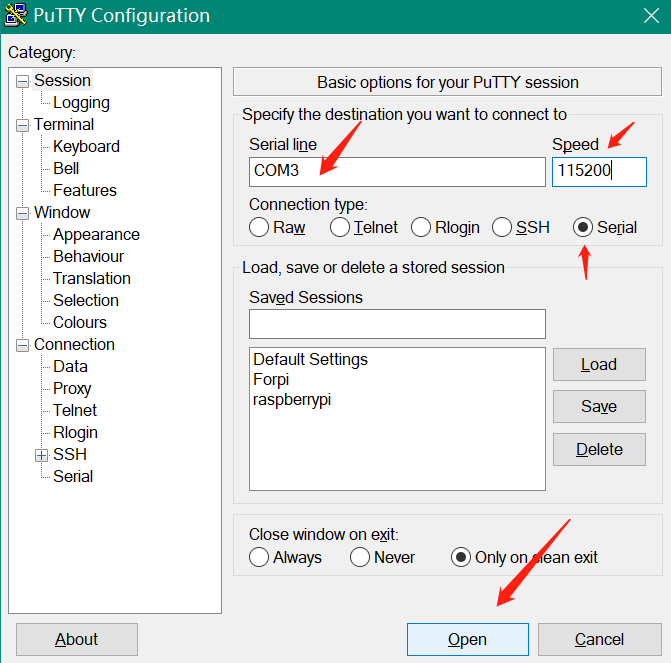The height and width of the screenshot is (663, 671).
Task: Select Forpi in saved sessions list
Action: click(271, 380)
